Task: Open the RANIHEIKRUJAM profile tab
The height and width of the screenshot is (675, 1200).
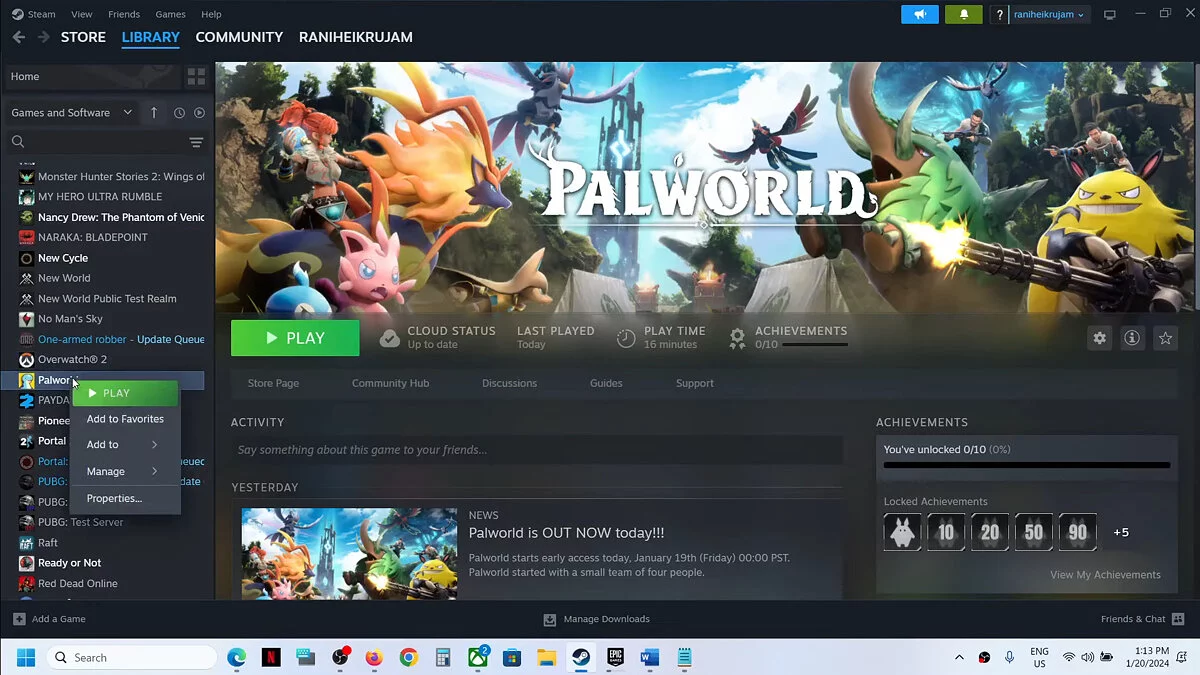Action: (356, 37)
